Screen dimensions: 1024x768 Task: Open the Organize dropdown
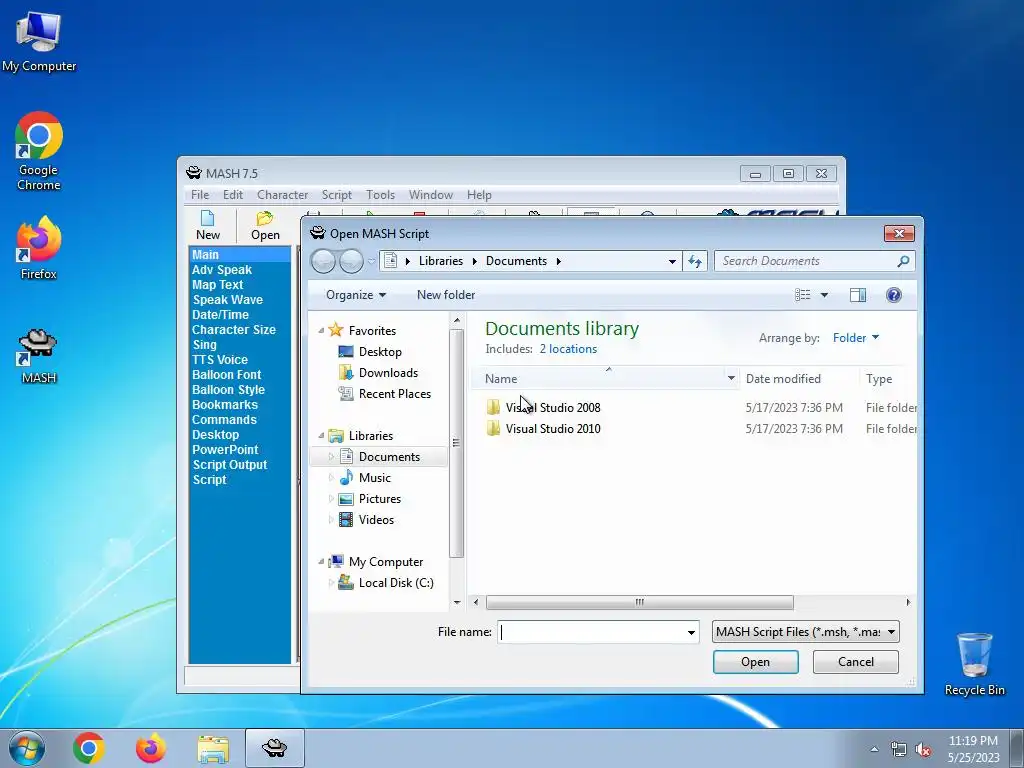click(356, 295)
